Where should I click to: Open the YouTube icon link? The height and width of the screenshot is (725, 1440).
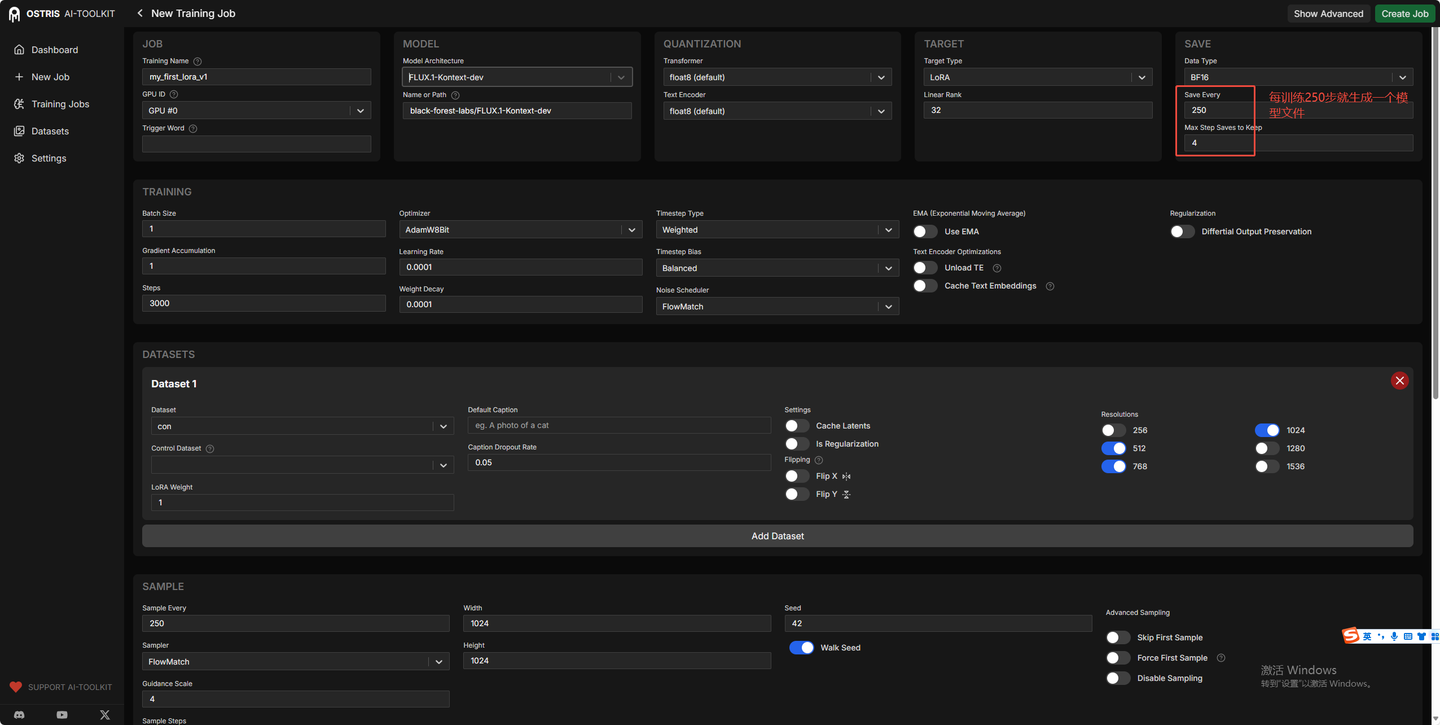[x=62, y=715]
